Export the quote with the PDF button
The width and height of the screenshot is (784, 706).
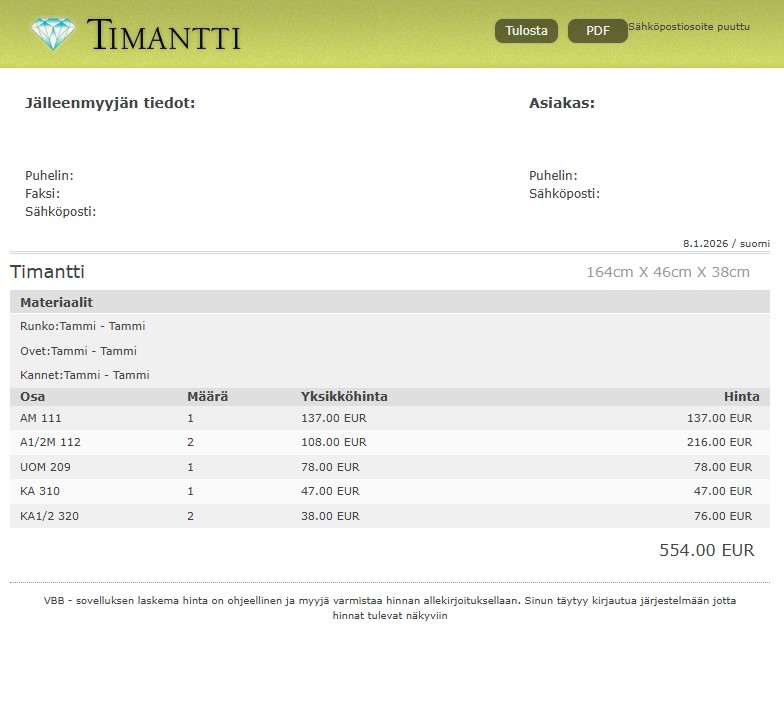pyautogui.click(x=597, y=31)
